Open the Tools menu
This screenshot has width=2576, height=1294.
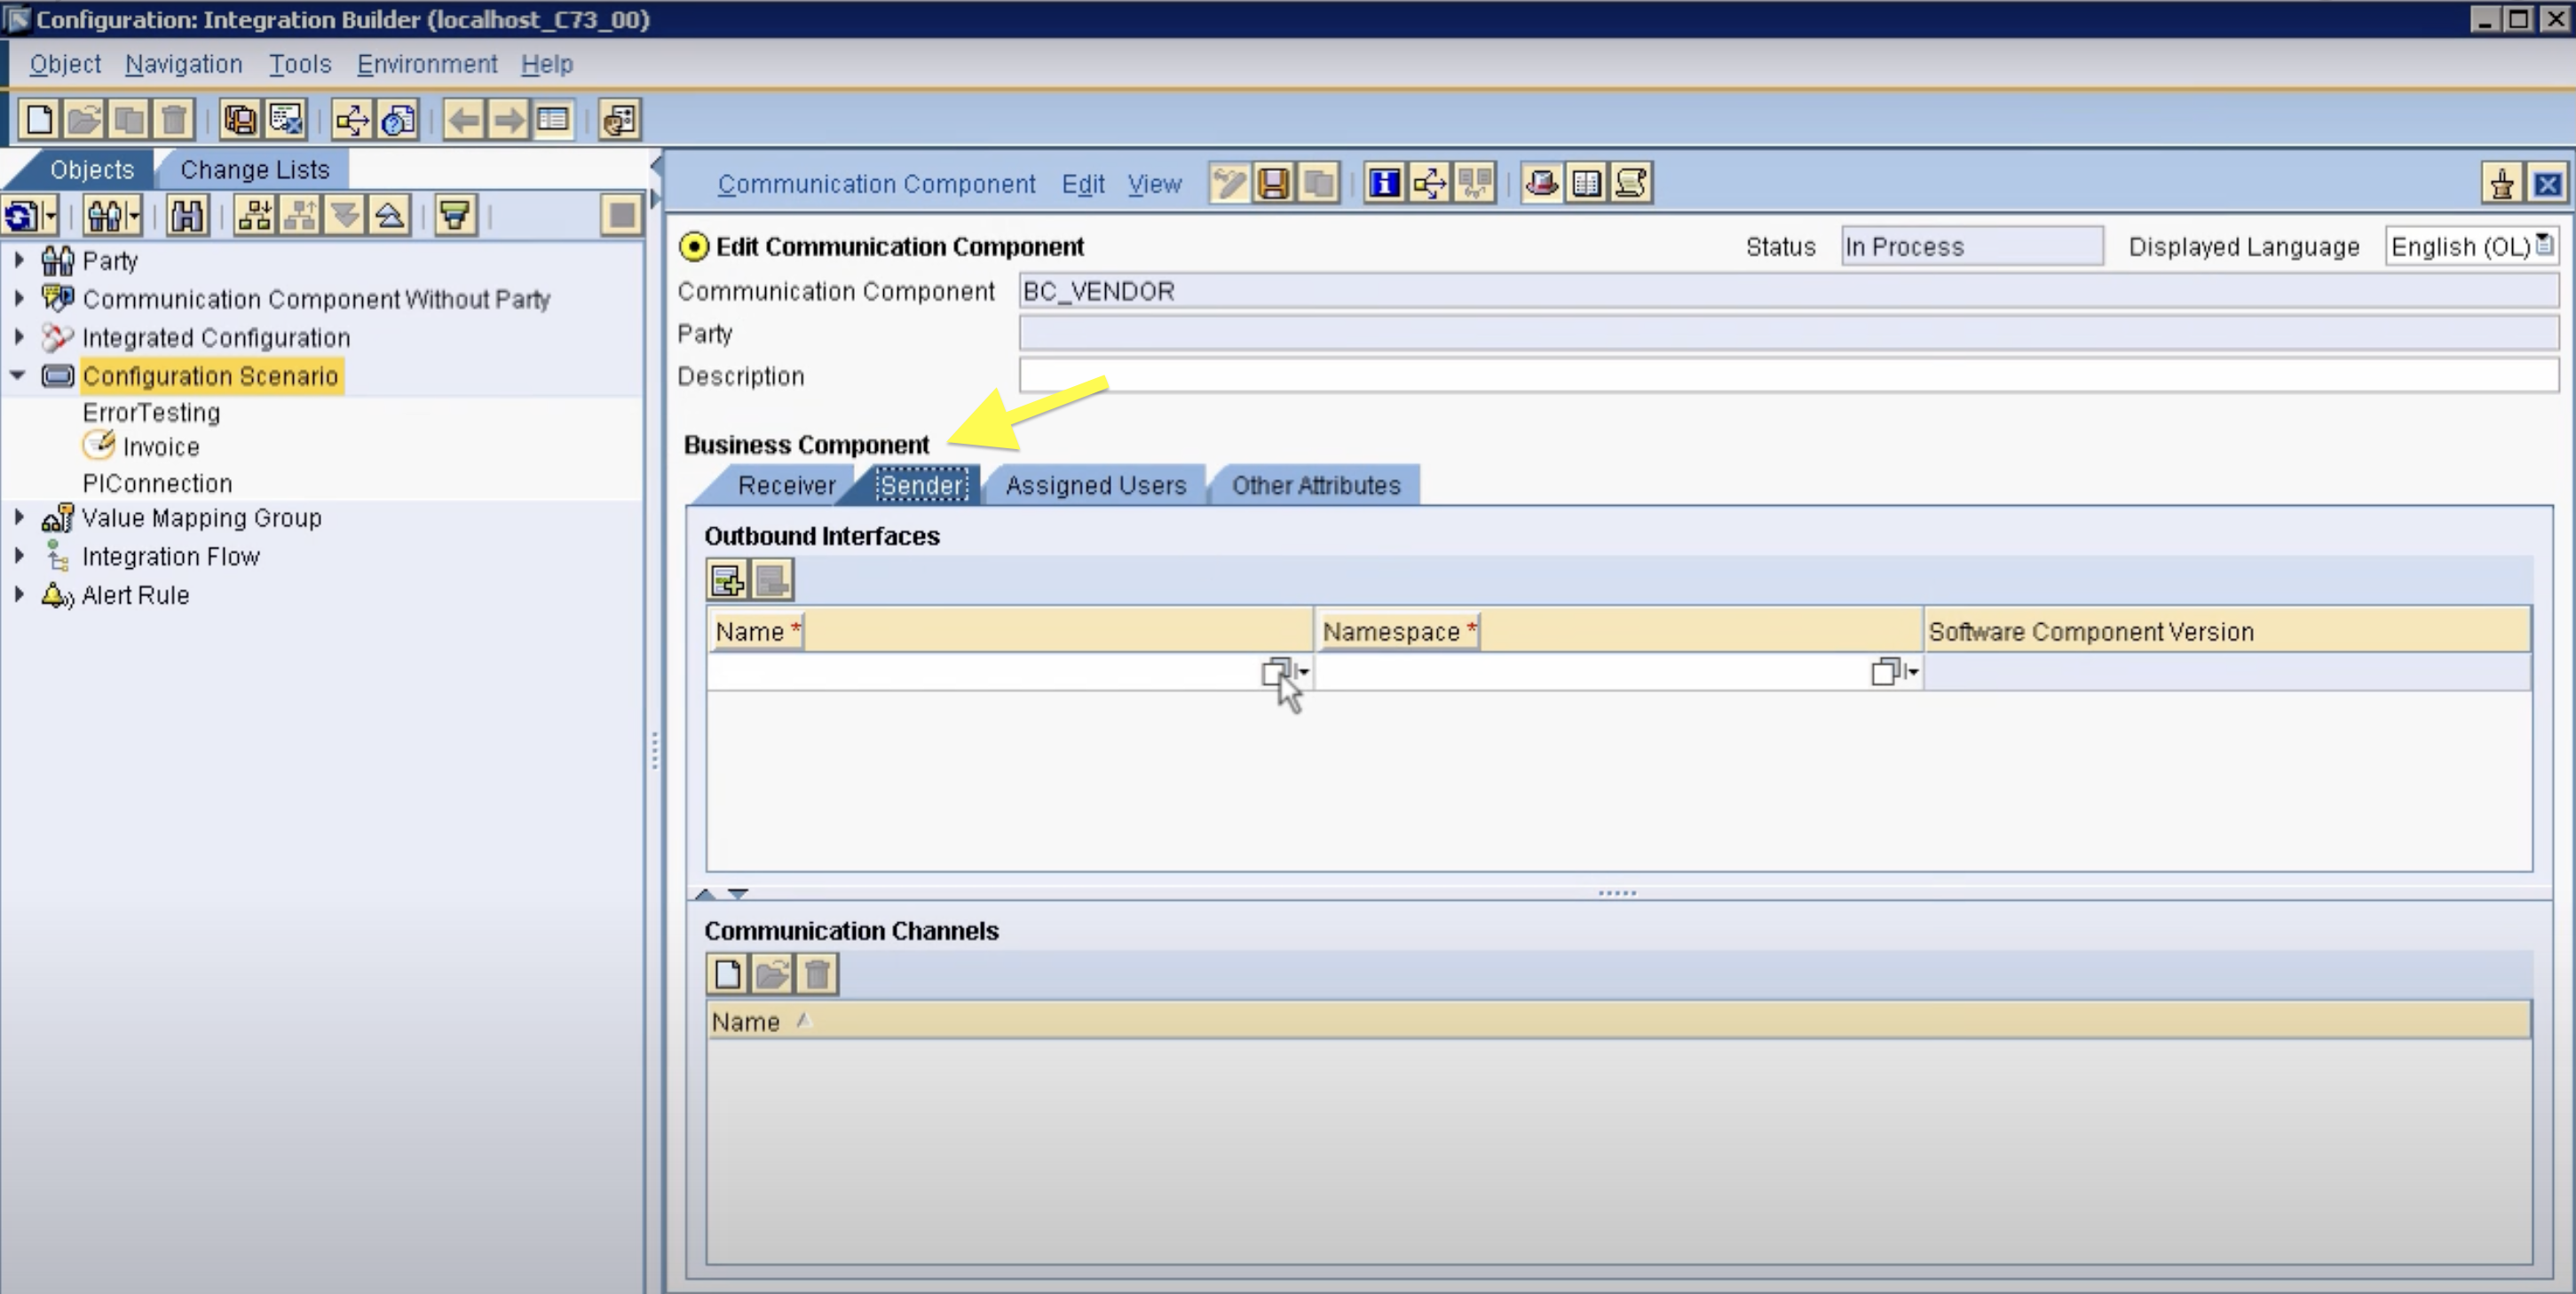[x=299, y=64]
